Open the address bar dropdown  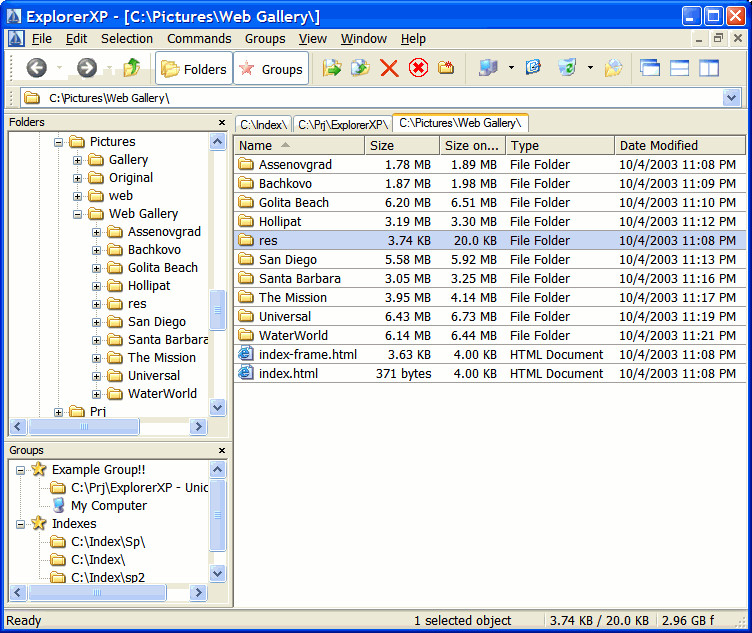pyautogui.click(x=731, y=98)
